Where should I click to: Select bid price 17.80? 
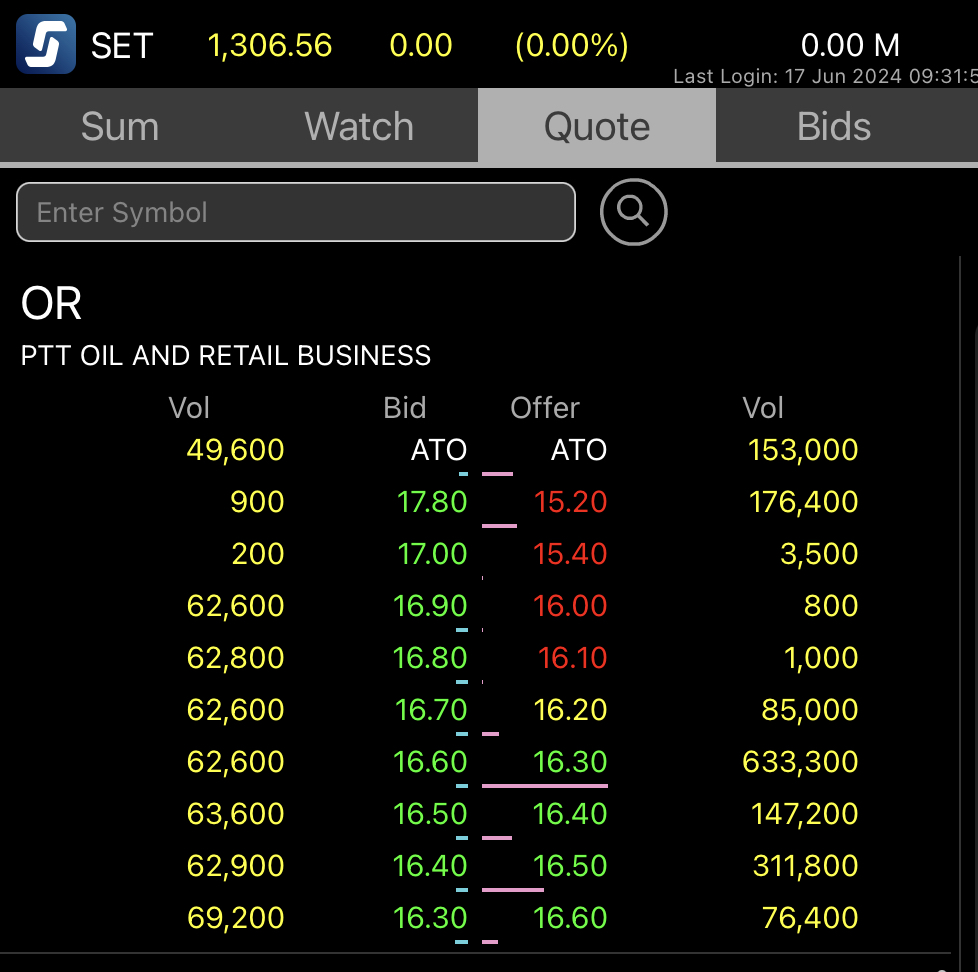[432, 502]
